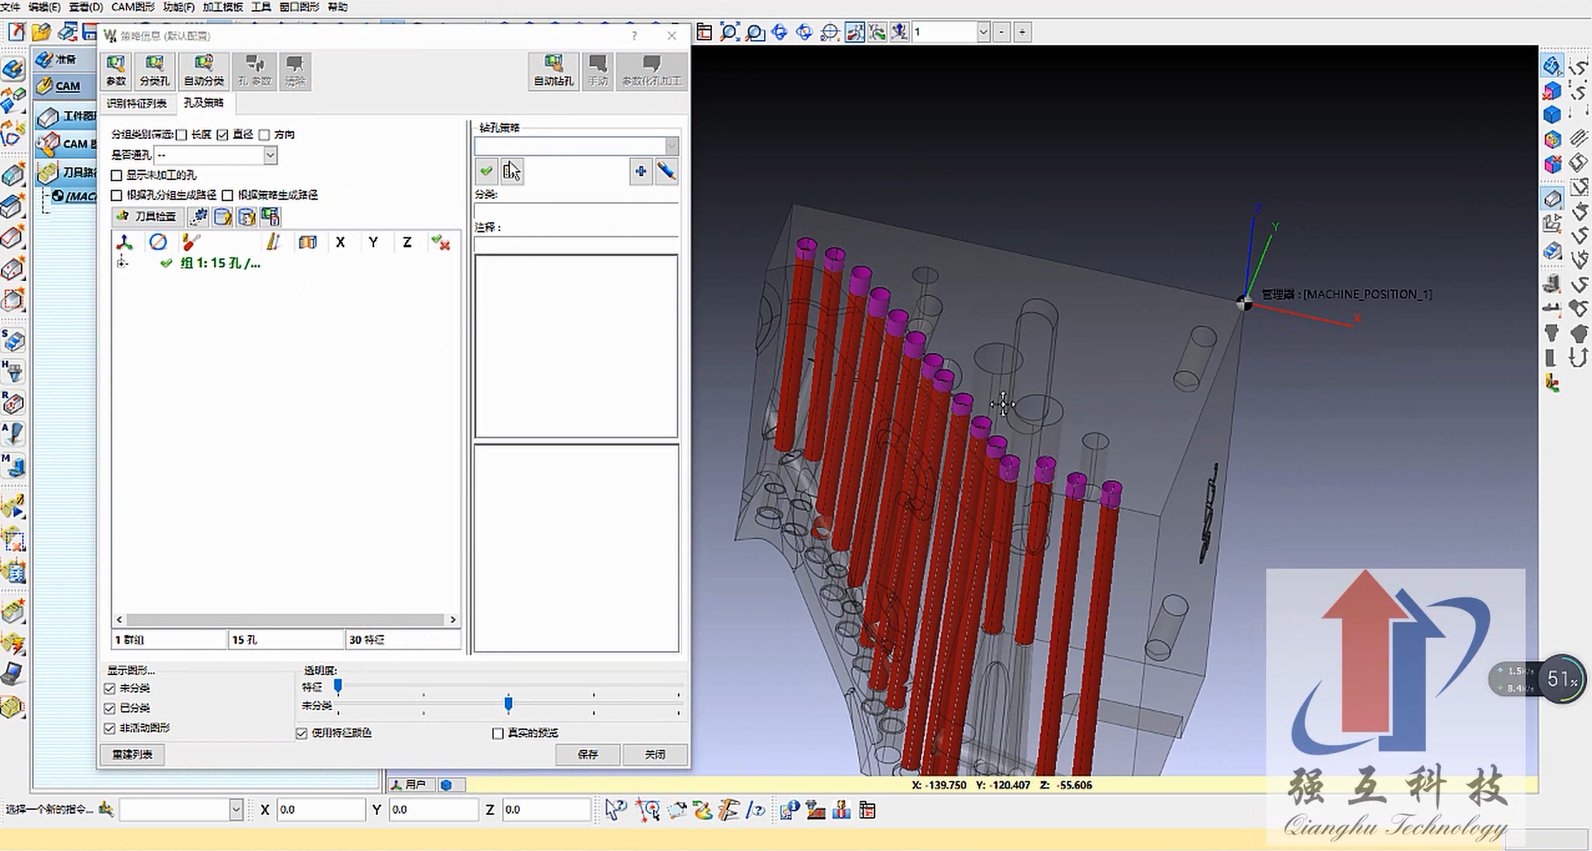Click the gears icon beside 刀具检查
The height and width of the screenshot is (851, 1592).
(x=198, y=216)
